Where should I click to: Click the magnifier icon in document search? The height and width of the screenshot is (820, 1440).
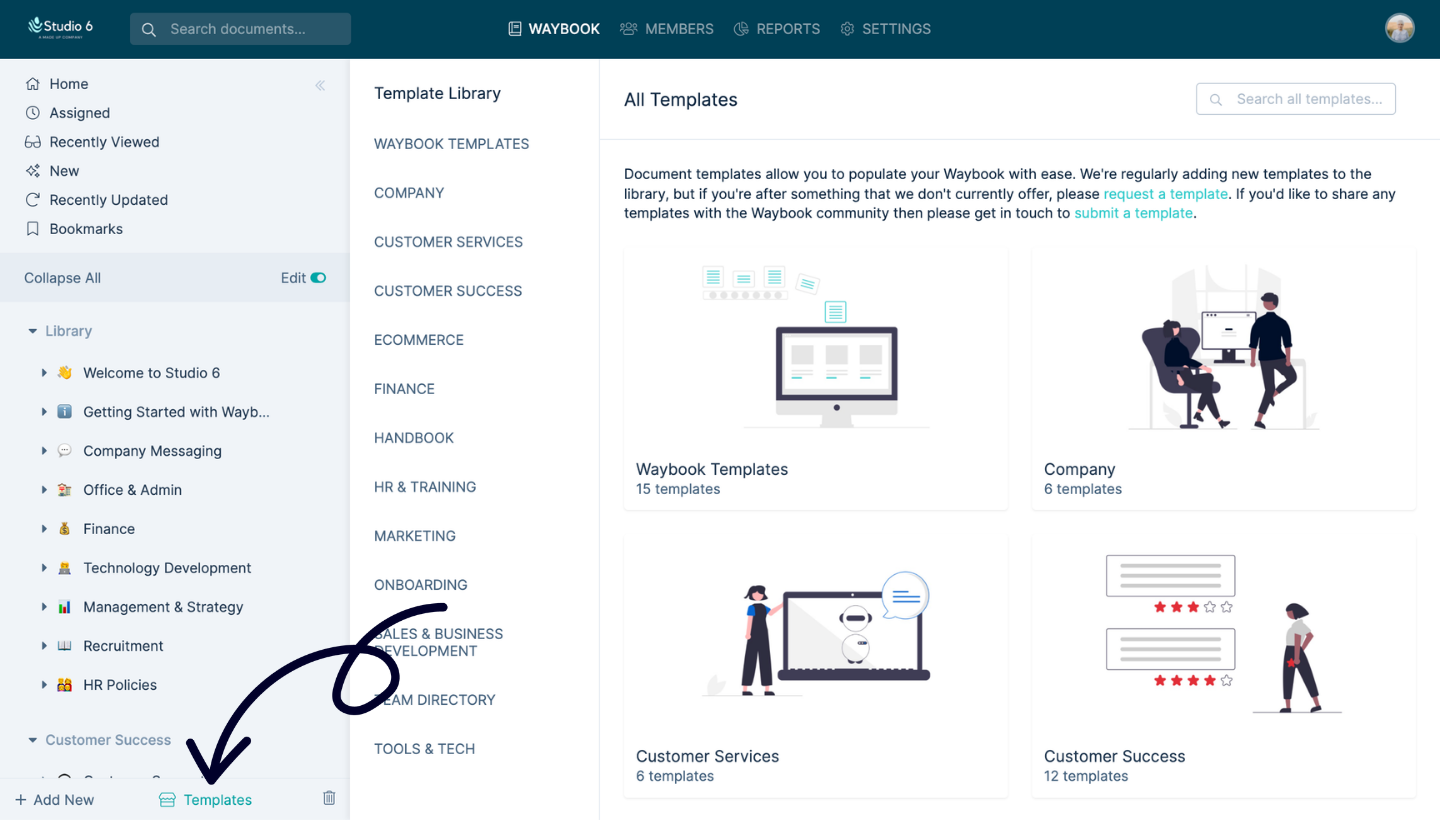[x=148, y=29]
